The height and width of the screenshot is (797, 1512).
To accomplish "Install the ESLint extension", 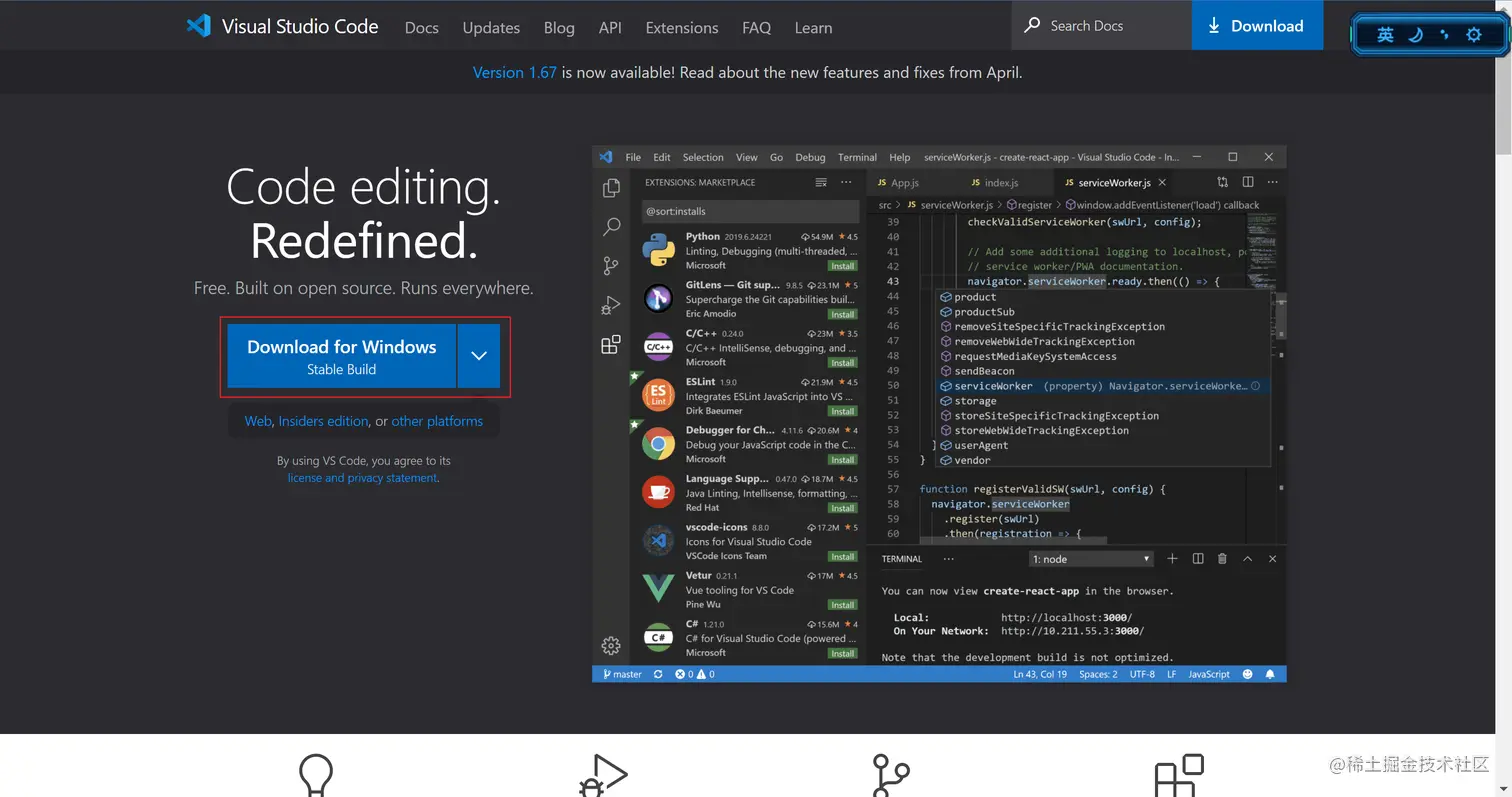I will 842,411.
